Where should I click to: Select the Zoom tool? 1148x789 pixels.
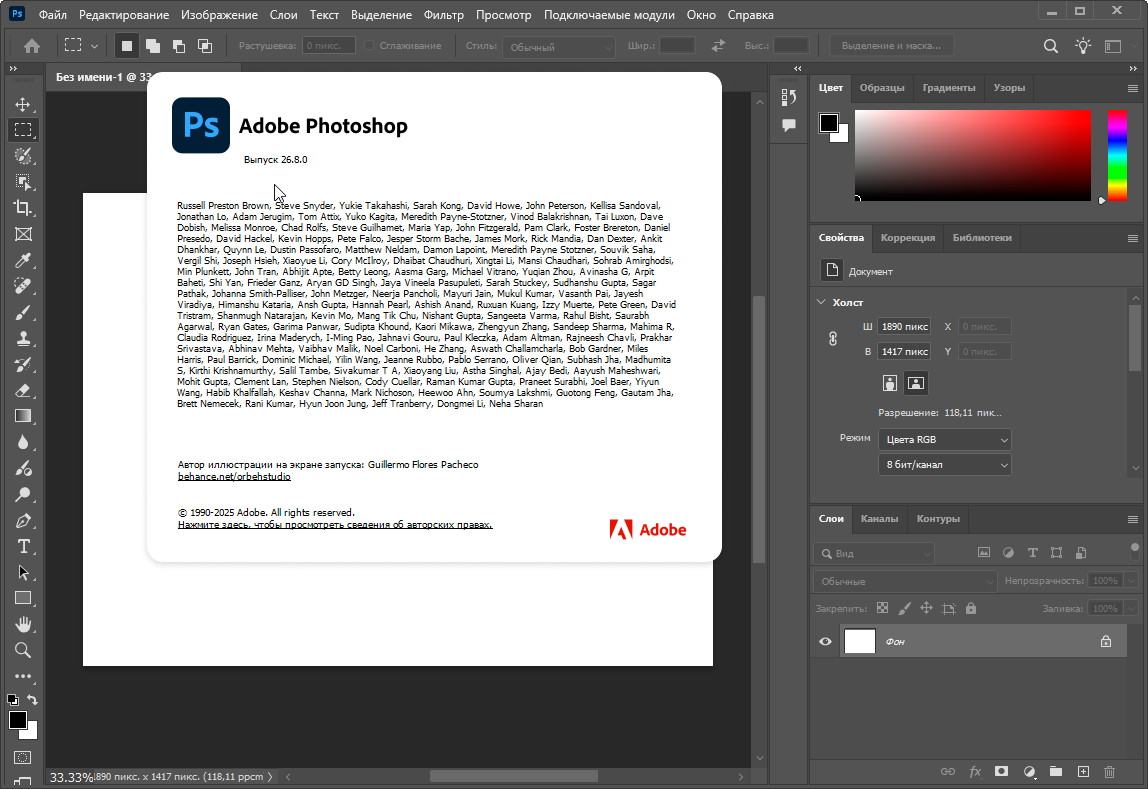[23, 651]
